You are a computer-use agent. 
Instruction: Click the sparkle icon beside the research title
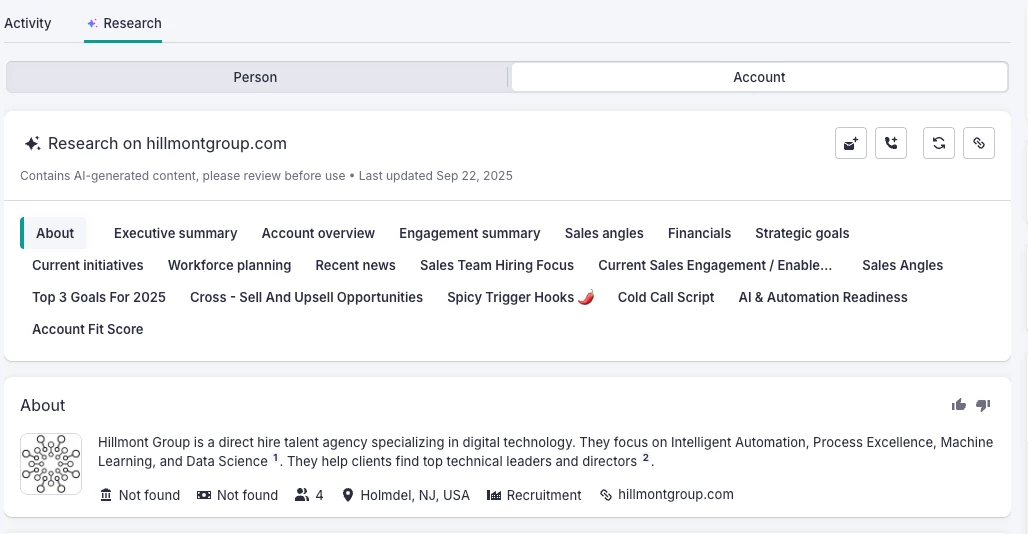pos(32,143)
